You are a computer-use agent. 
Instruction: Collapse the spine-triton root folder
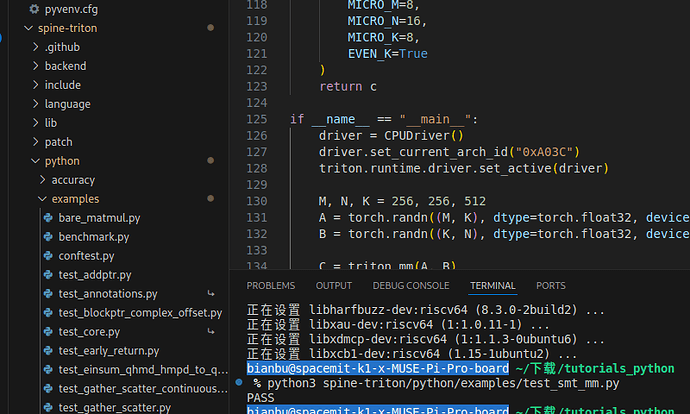coord(27,28)
